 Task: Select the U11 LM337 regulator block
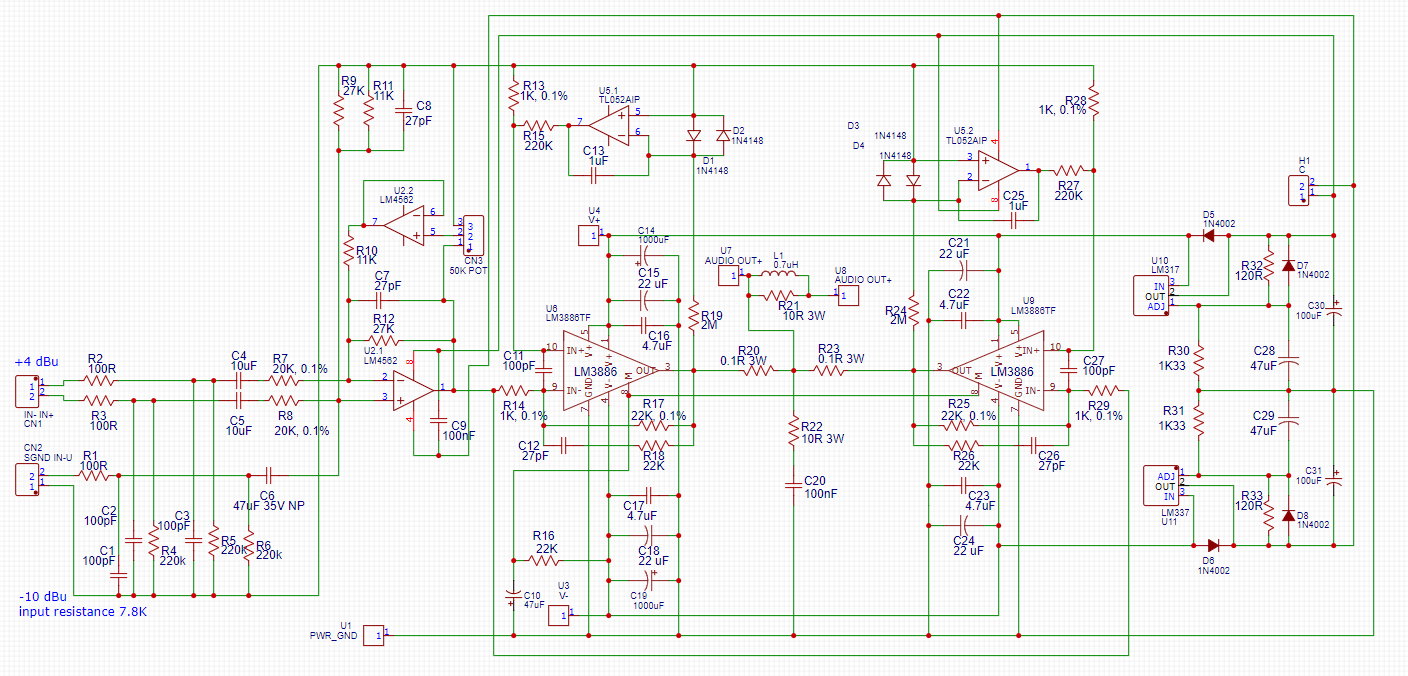pos(1163,485)
